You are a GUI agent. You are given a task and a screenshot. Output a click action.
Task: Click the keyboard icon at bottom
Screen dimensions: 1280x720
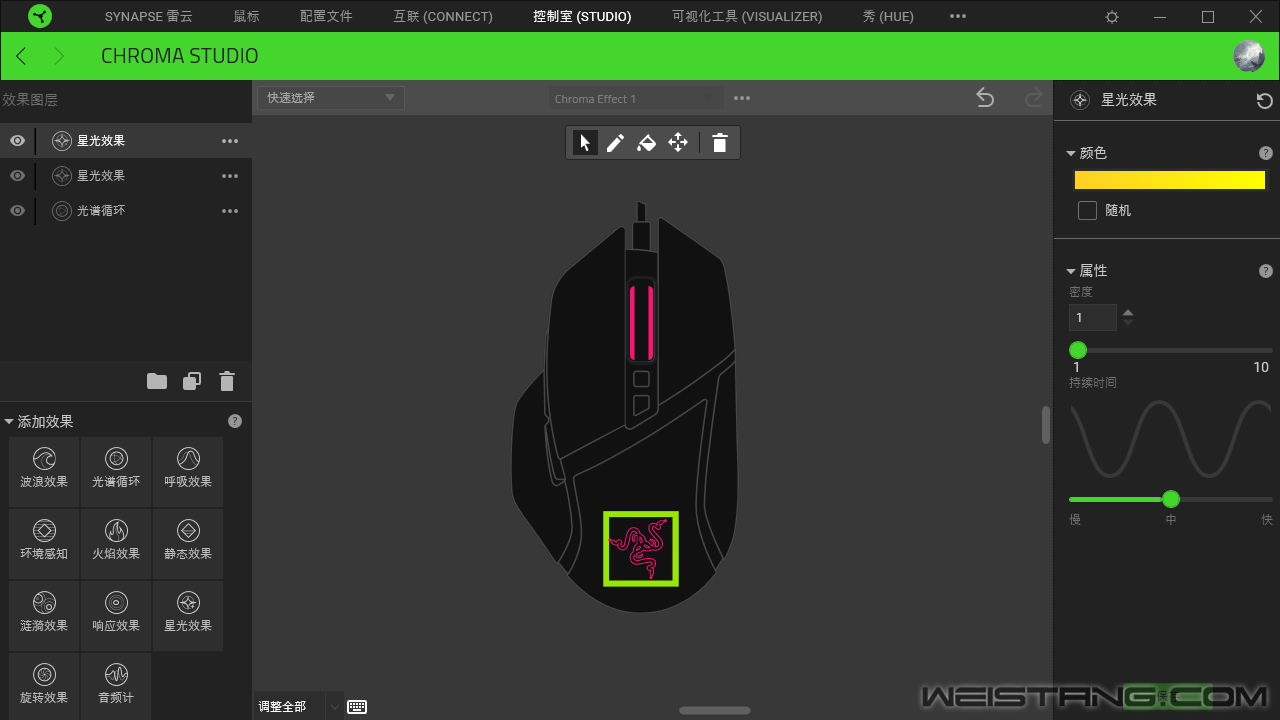pyautogui.click(x=357, y=707)
